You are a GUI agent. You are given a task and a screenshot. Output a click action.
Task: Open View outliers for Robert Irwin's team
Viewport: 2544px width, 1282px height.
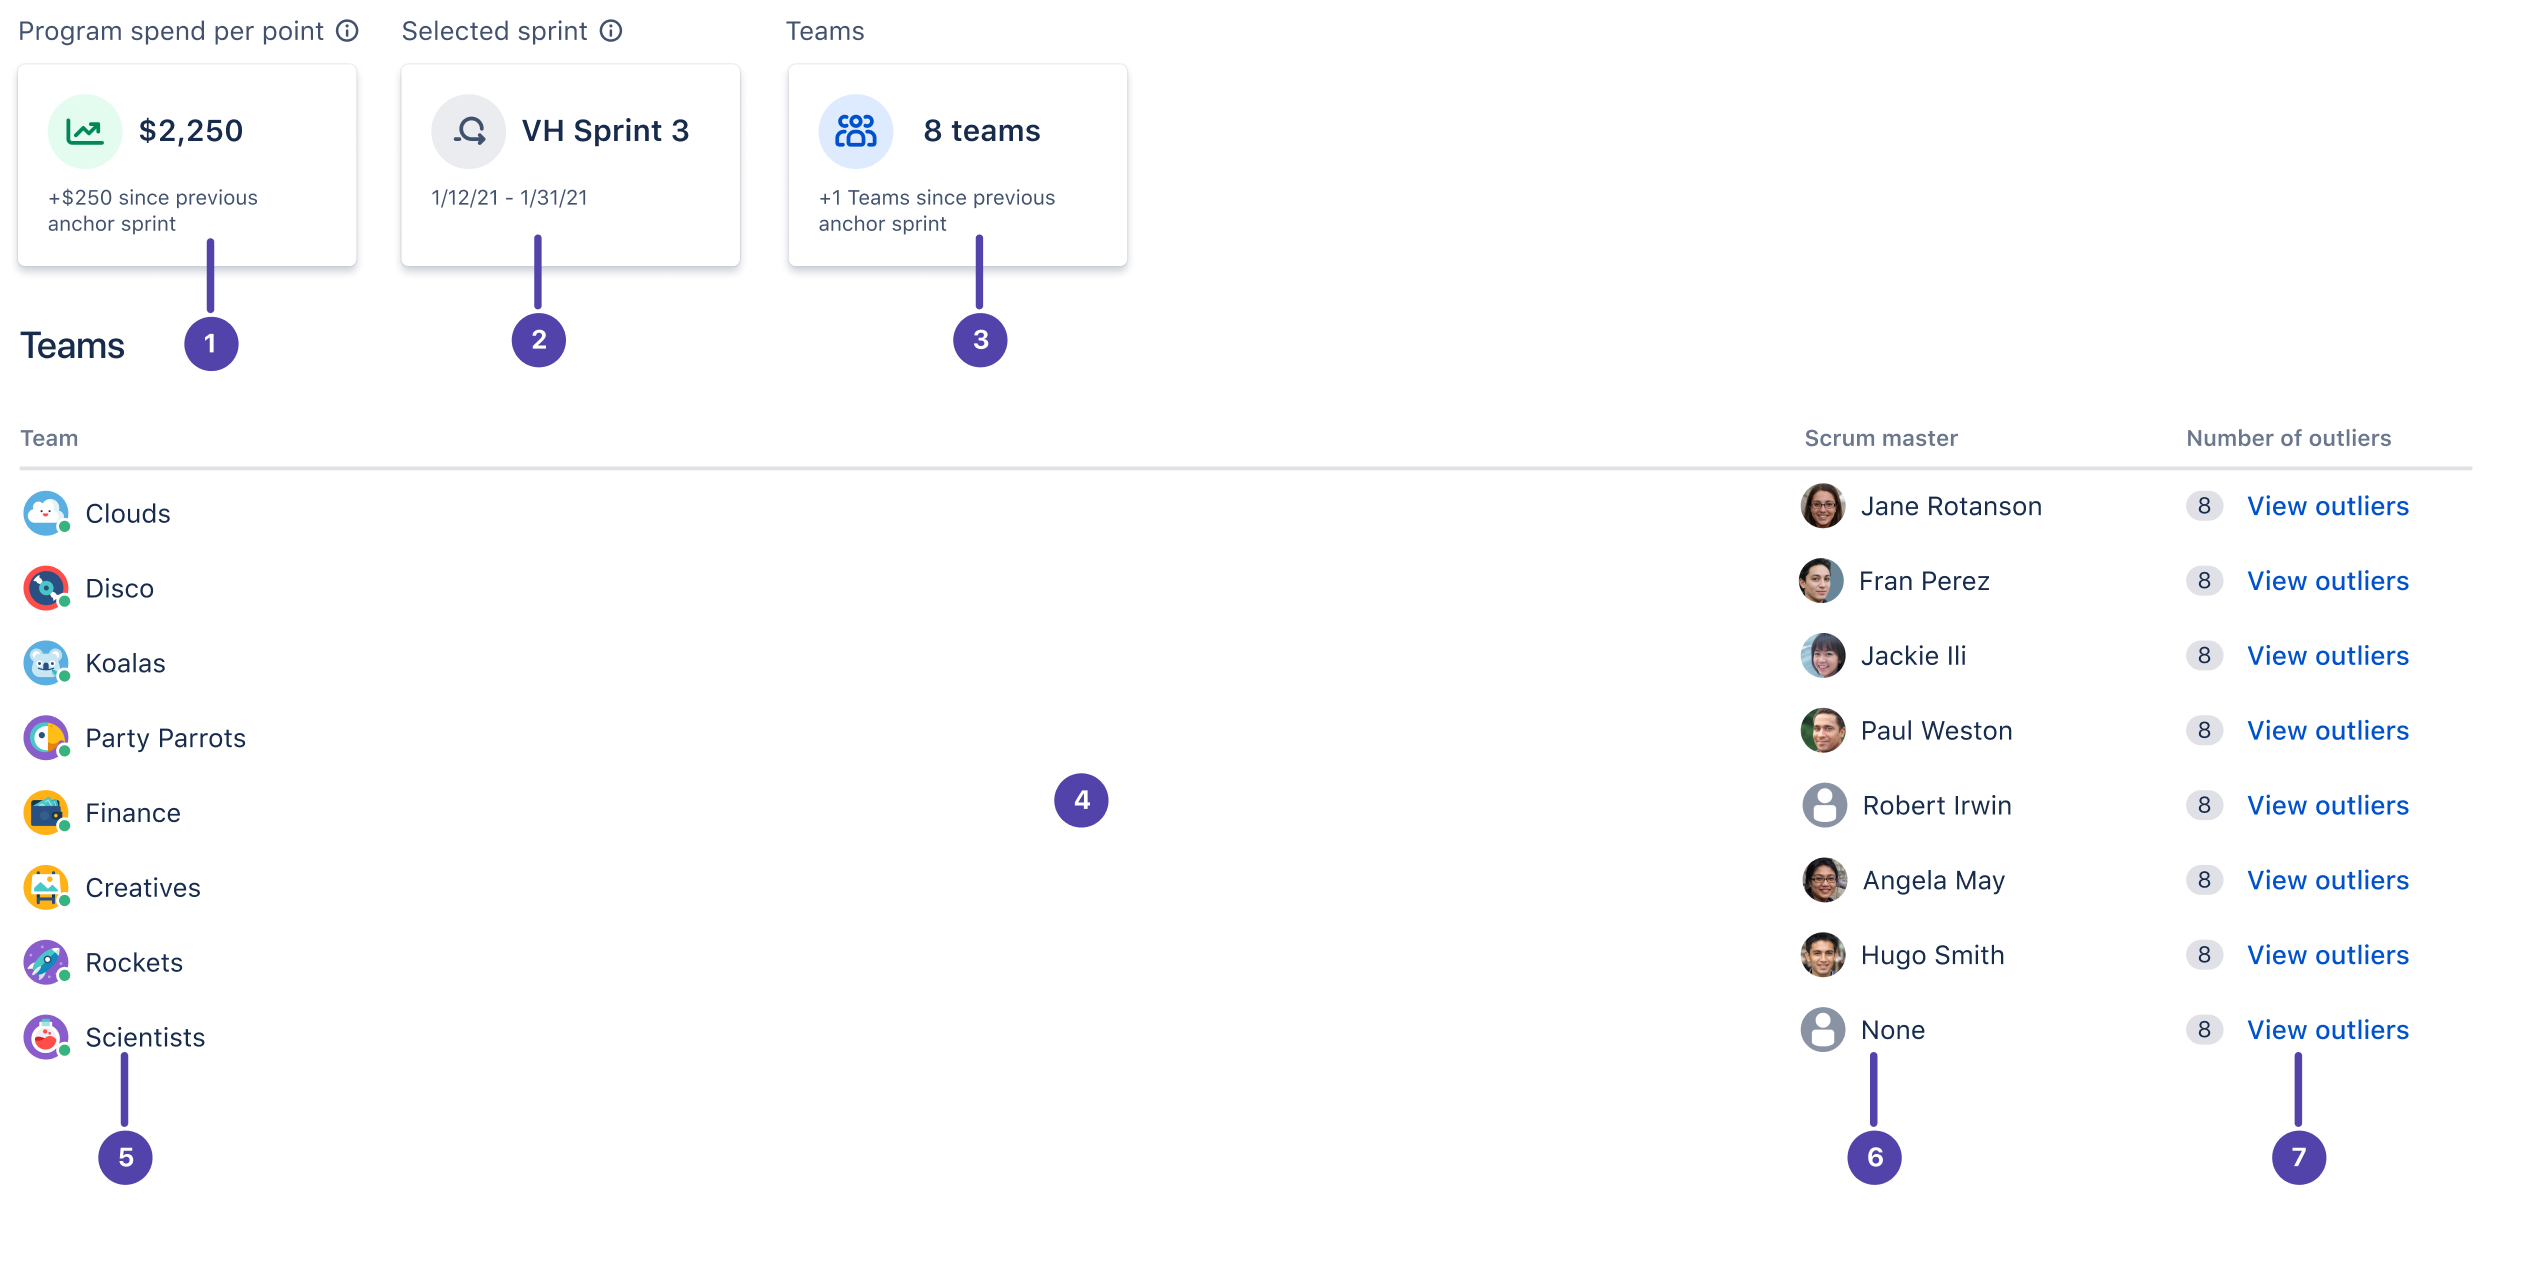(x=2327, y=805)
